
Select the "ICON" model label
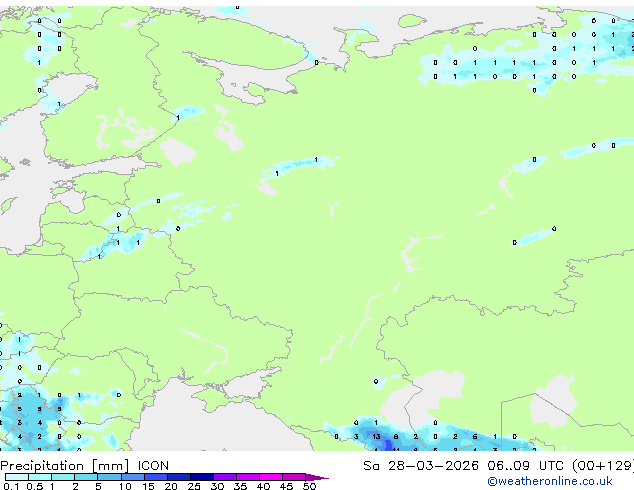coord(153,466)
